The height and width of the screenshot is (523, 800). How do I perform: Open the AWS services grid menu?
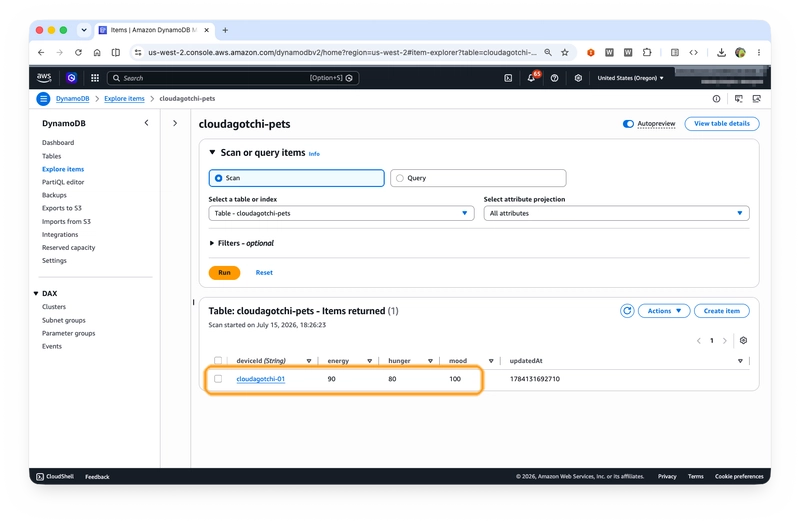[x=95, y=78]
